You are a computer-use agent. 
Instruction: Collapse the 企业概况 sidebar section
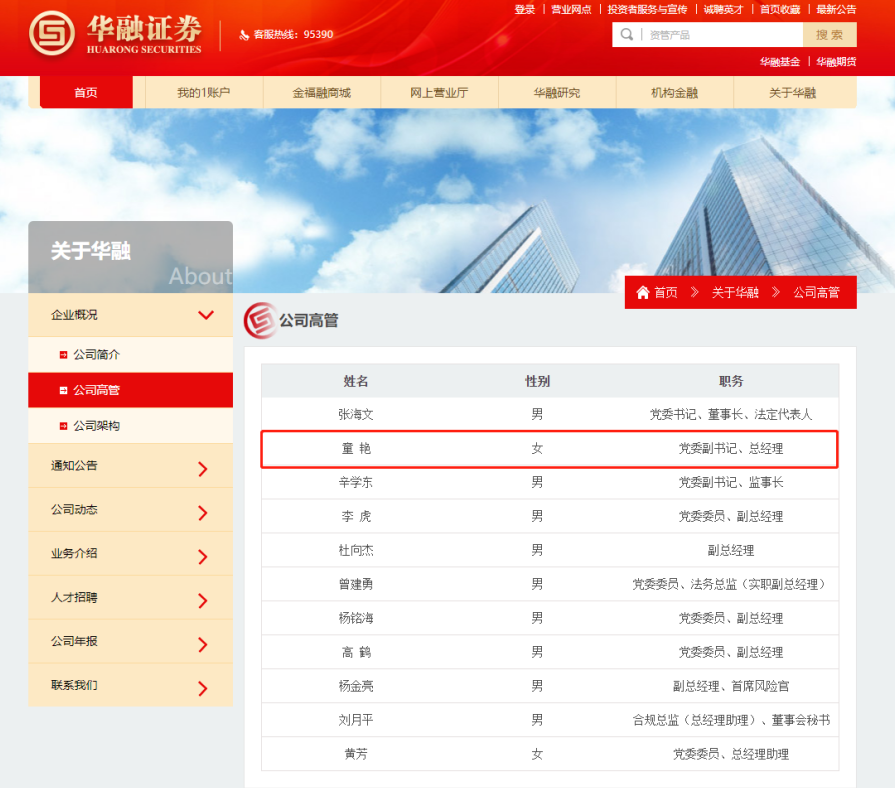click(205, 315)
